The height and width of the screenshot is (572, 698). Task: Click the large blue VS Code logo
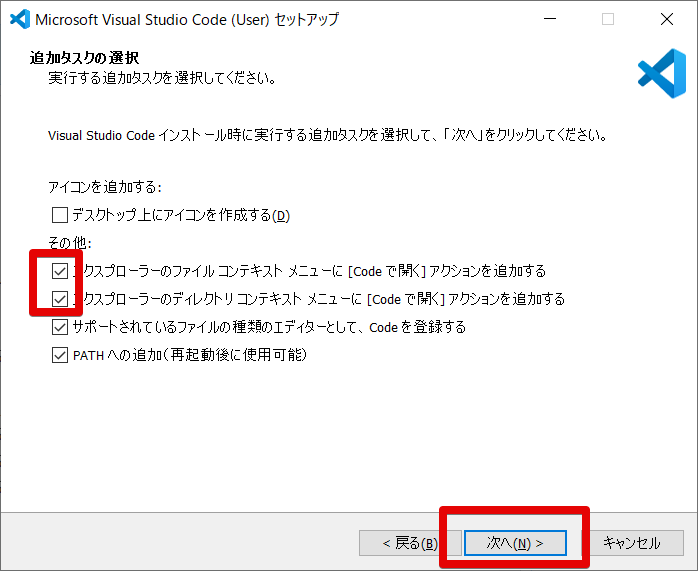[661, 73]
